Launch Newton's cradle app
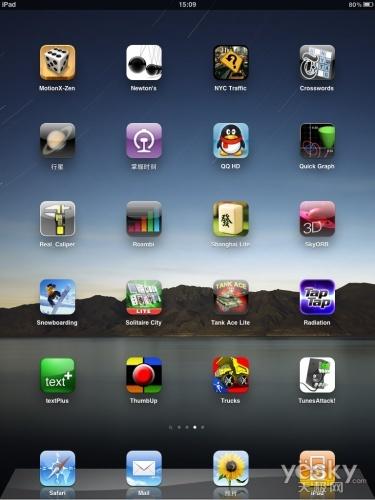 pos(144,63)
